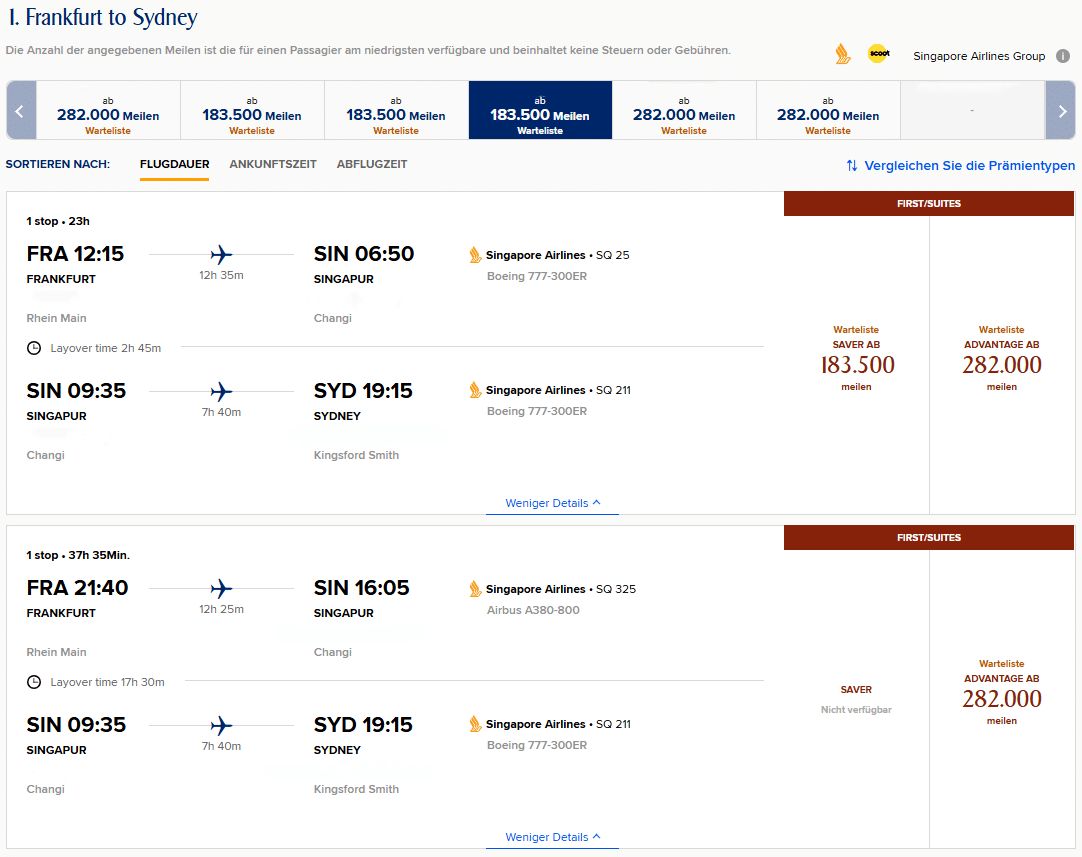The image size is (1082, 857).
Task: Select the highlighted 183.500 Meilen date option
Action: tap(540, 109)
